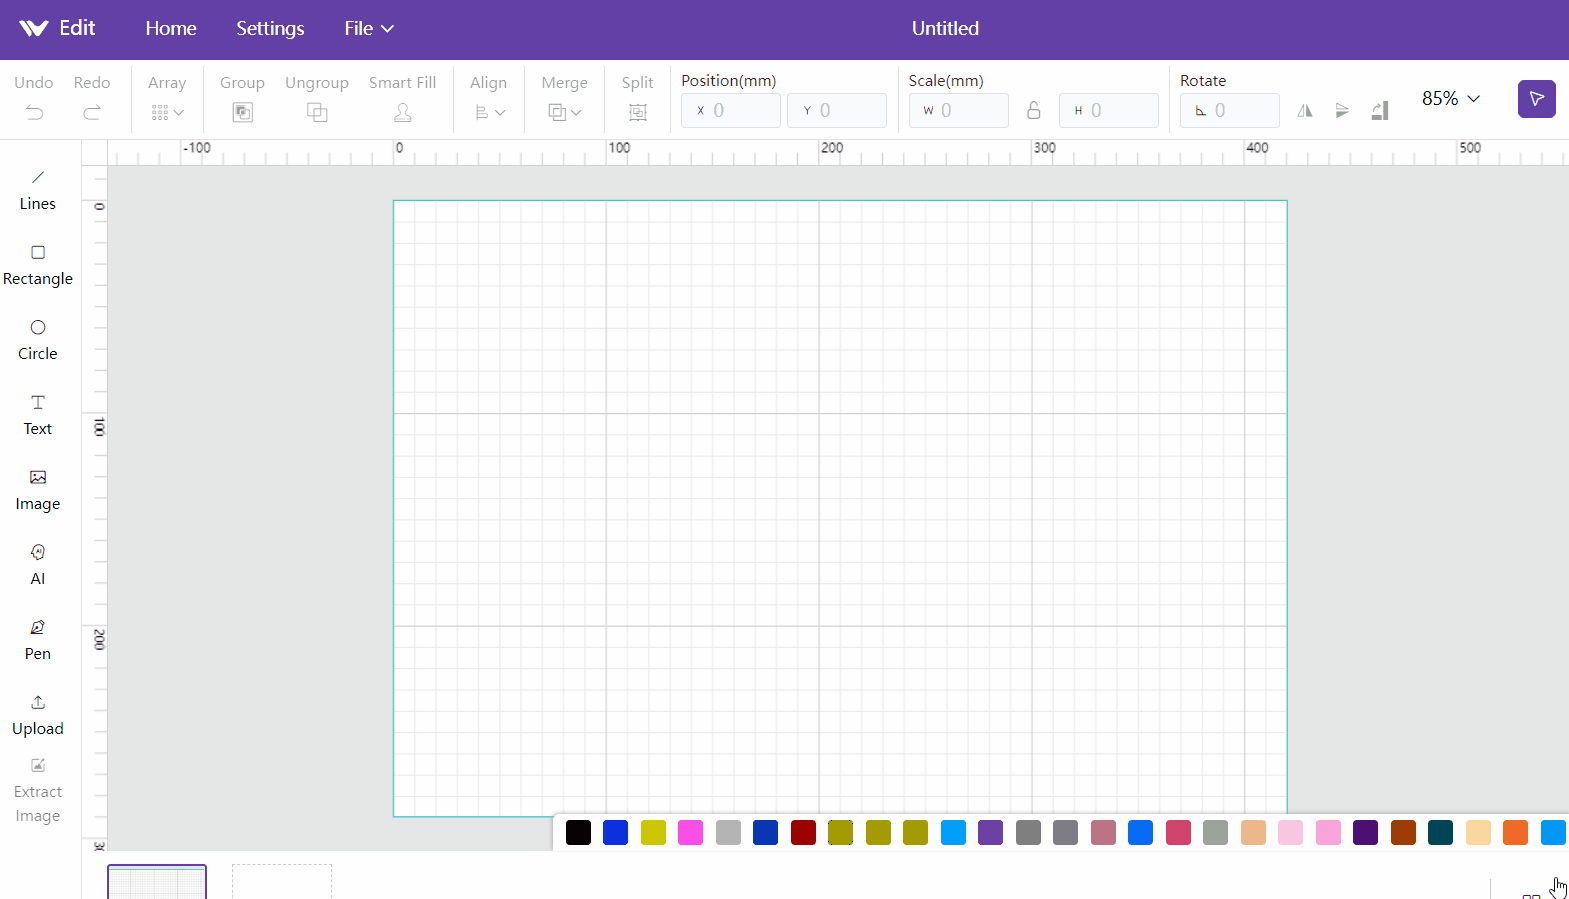This screenshot has width=1569, height=899.
Task: Choose the Text tool in sidebar
Action: pyautogui.click(x=38, y=415)
